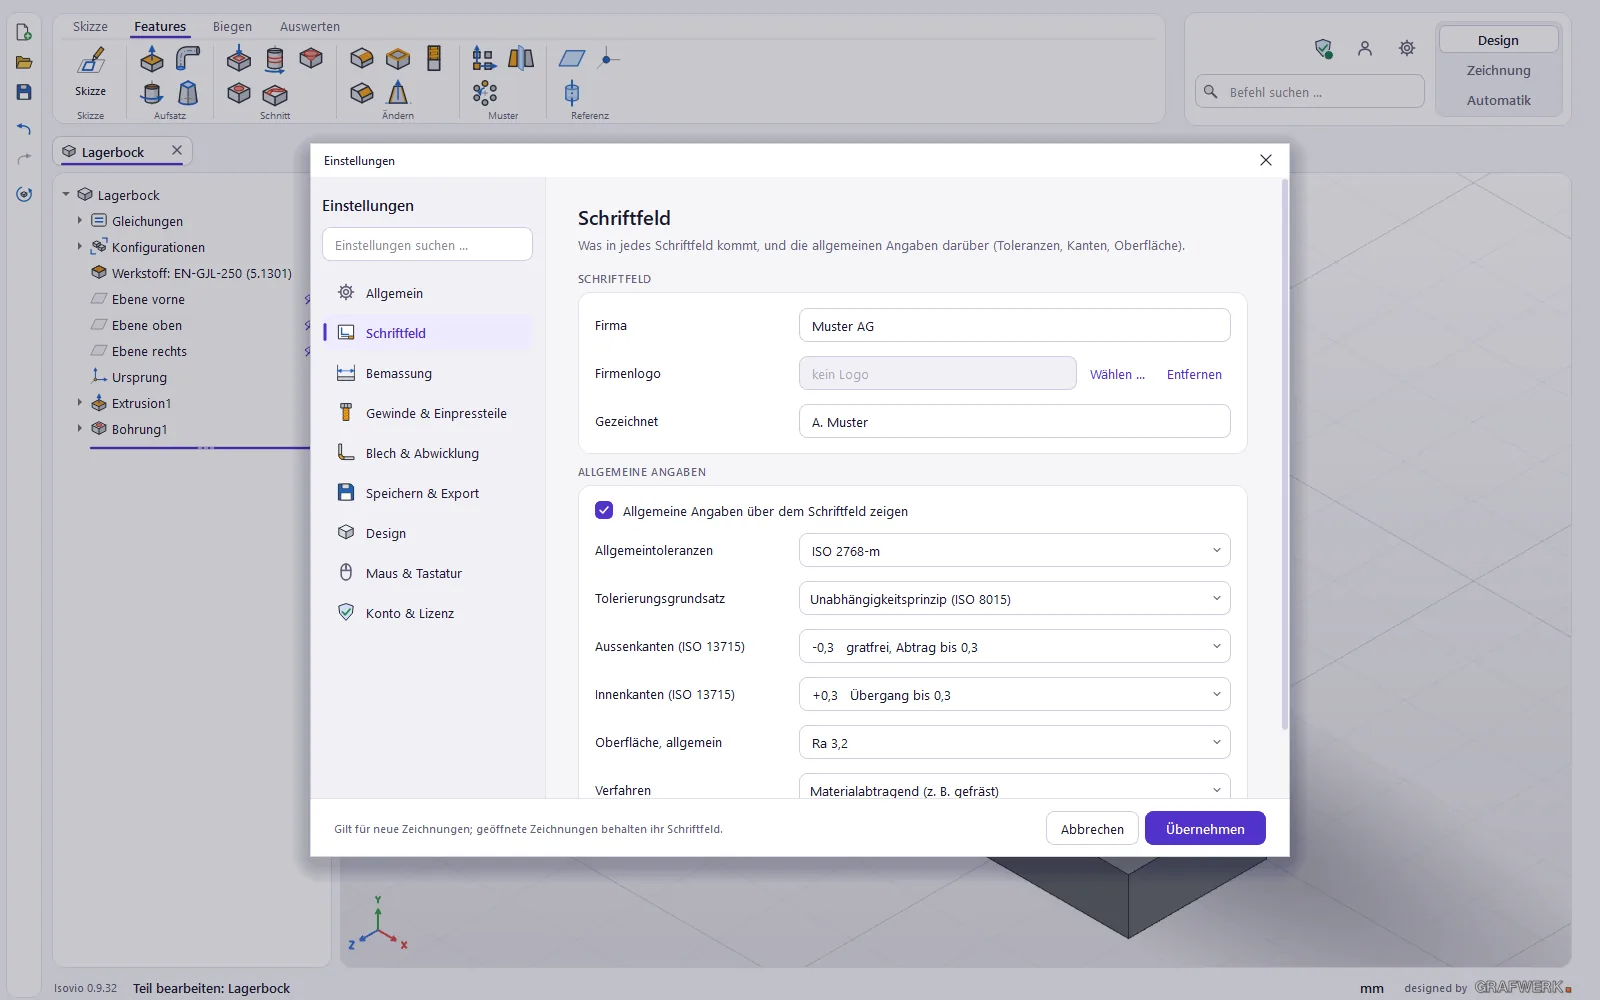Switch to the Auswerten ribbon tab
Image resolution: width=1600 pixels, height=1000 pixels.
click(310, 26)
